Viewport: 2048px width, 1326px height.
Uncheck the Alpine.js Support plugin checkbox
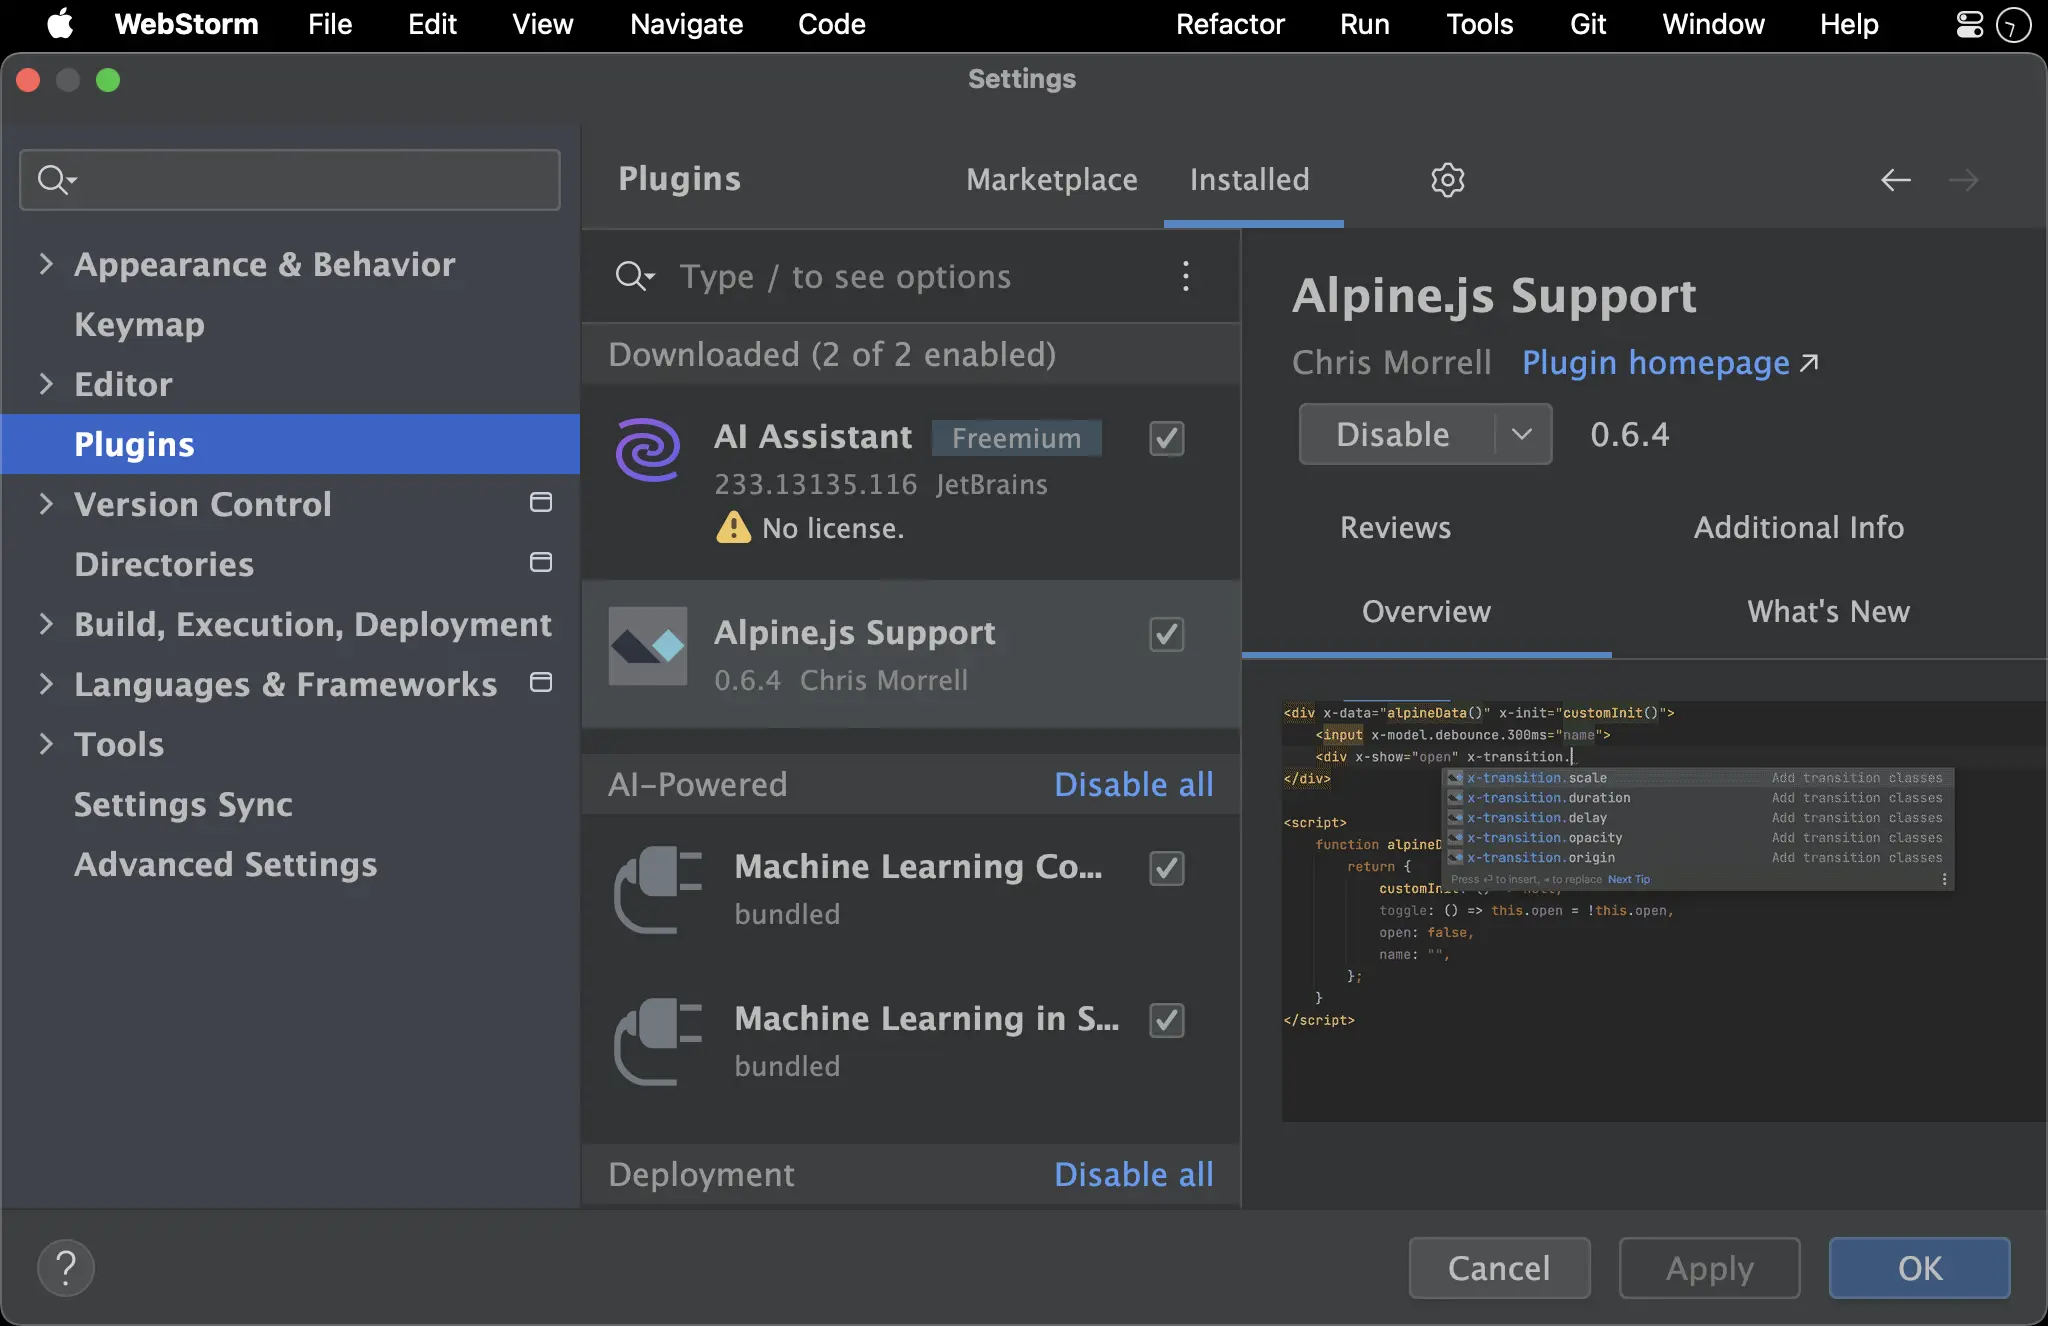coord(1167,634)
